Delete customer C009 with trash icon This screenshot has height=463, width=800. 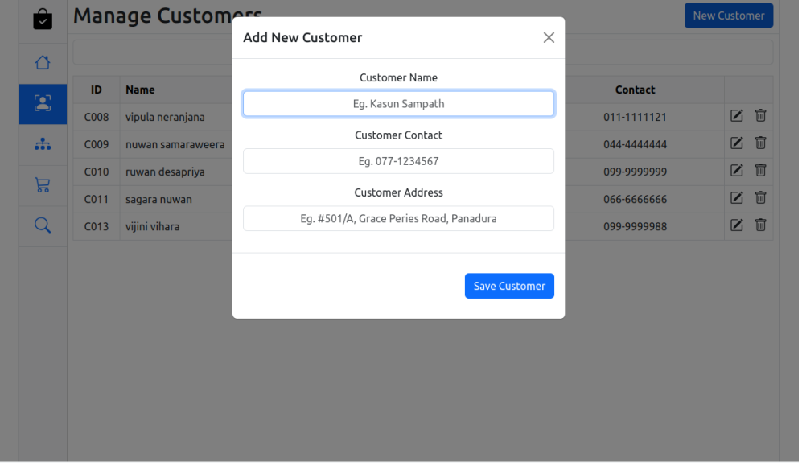click(760, 144)
